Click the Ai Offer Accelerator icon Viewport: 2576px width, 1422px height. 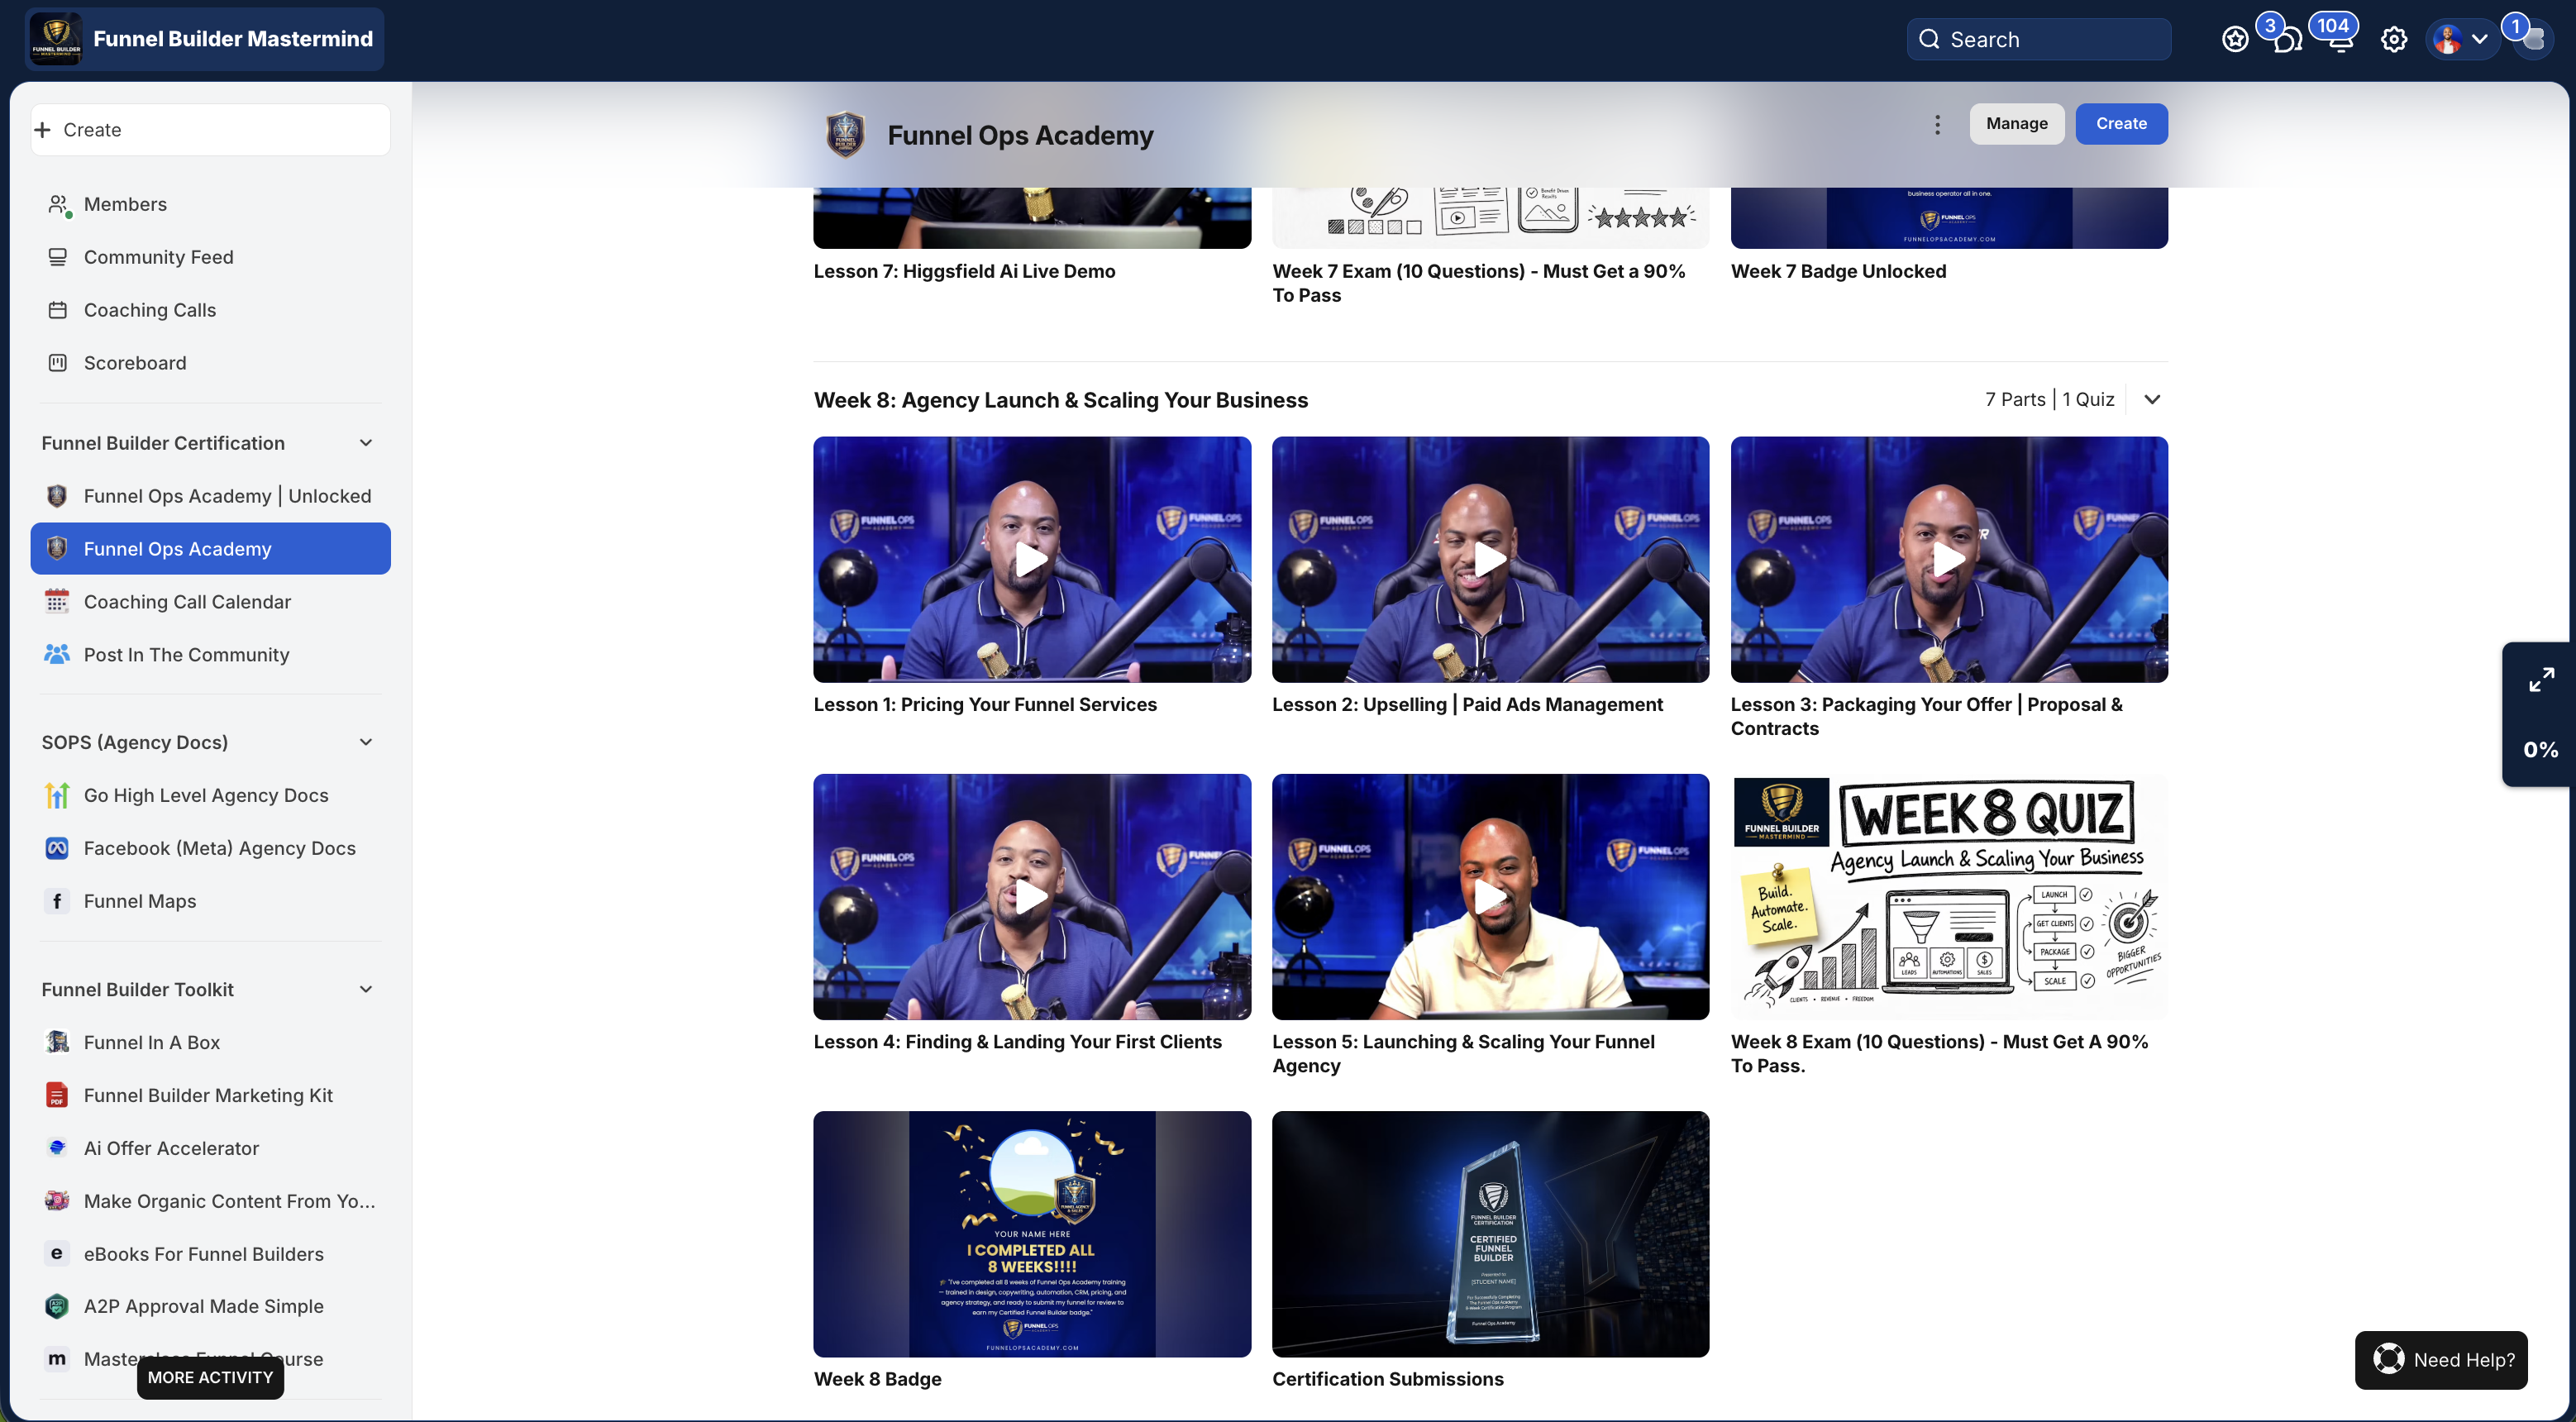tap(57, 1149)
